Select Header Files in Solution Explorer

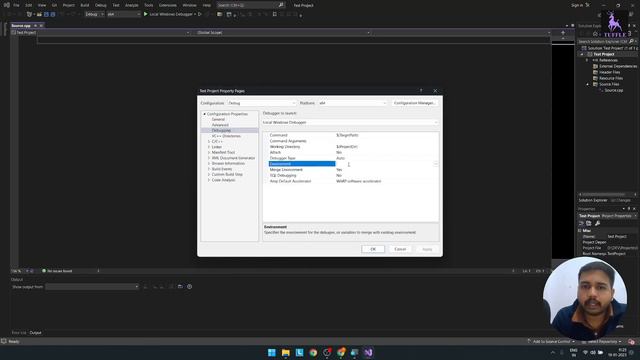609,72
